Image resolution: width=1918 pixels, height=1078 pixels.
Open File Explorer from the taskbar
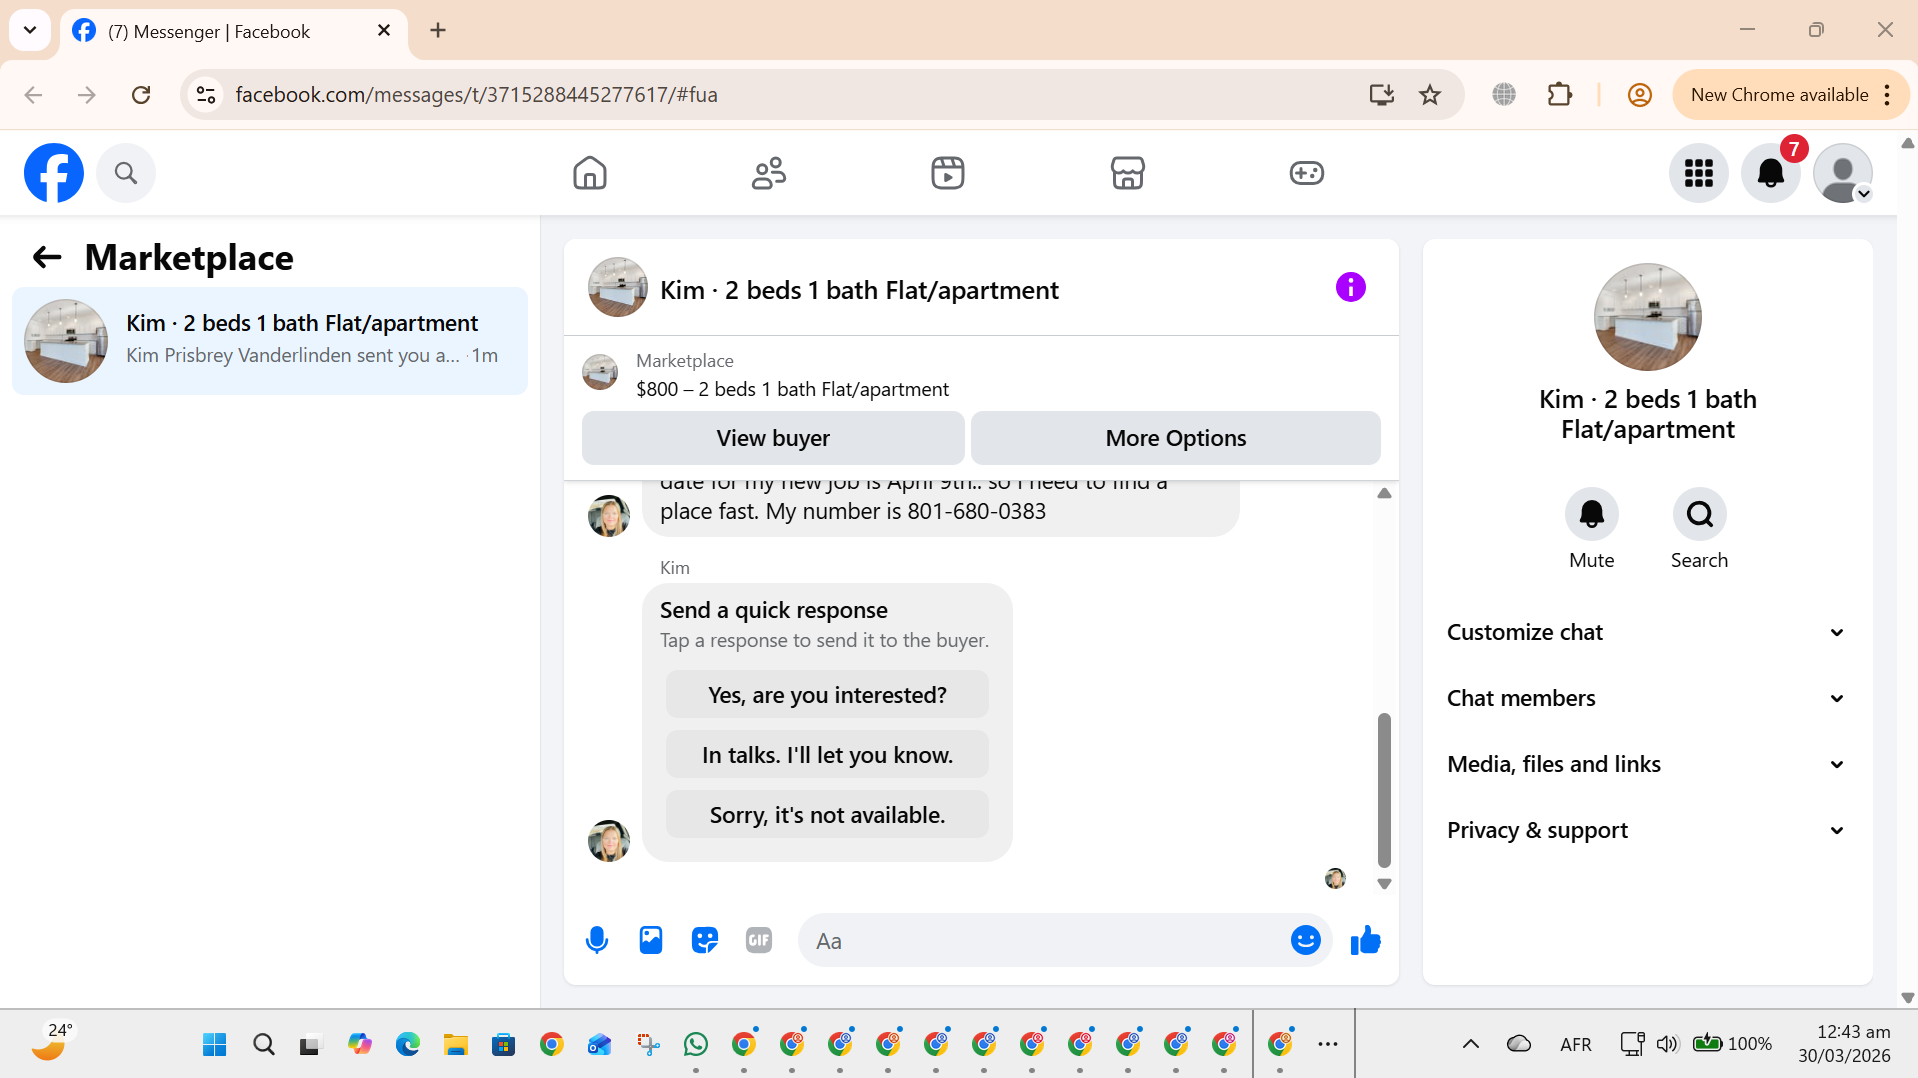[x=456, y=1045]
